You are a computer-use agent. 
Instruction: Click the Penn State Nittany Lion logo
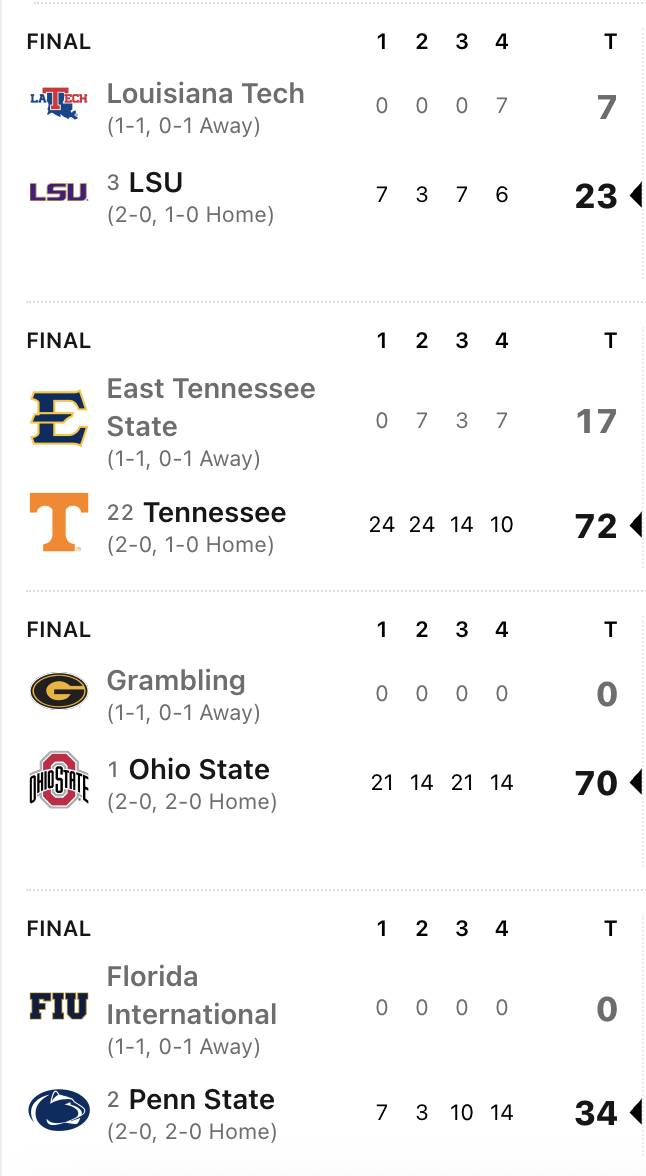point(58,1110)
